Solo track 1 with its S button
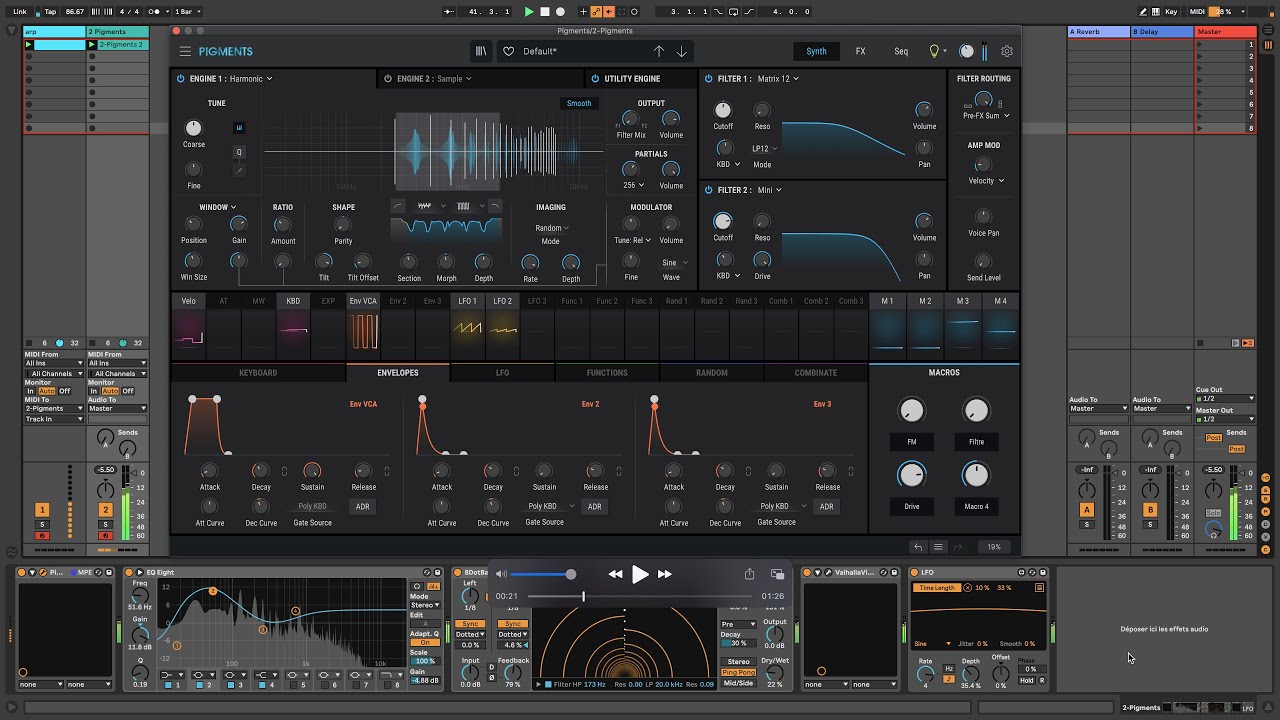This screenshot has height=720, width=1280. (42, 524)
